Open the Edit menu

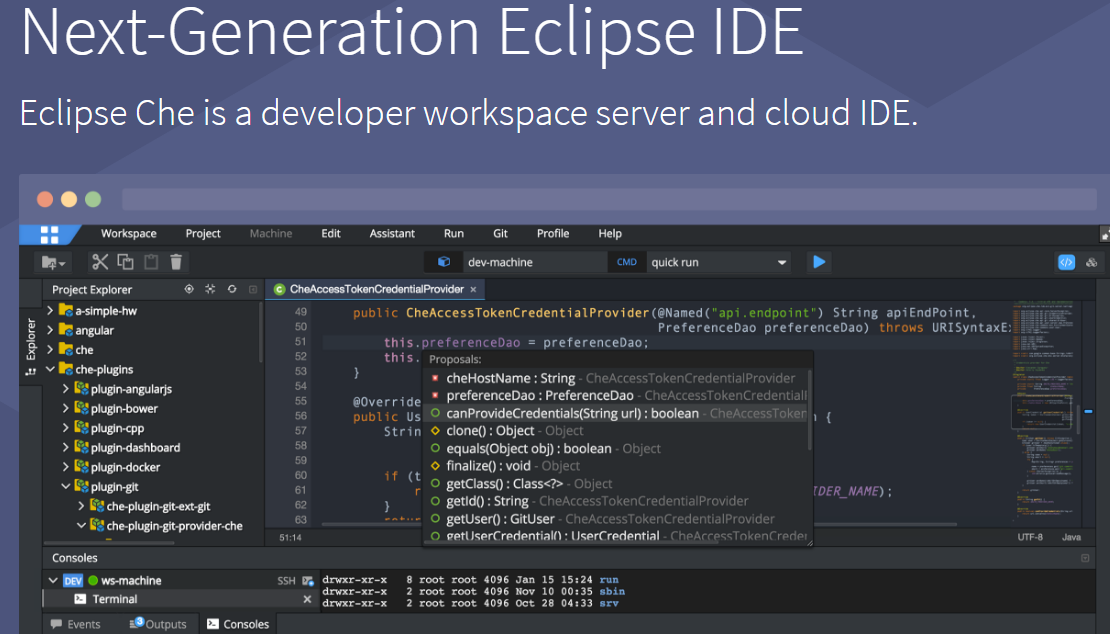click(x=331, y=234)
